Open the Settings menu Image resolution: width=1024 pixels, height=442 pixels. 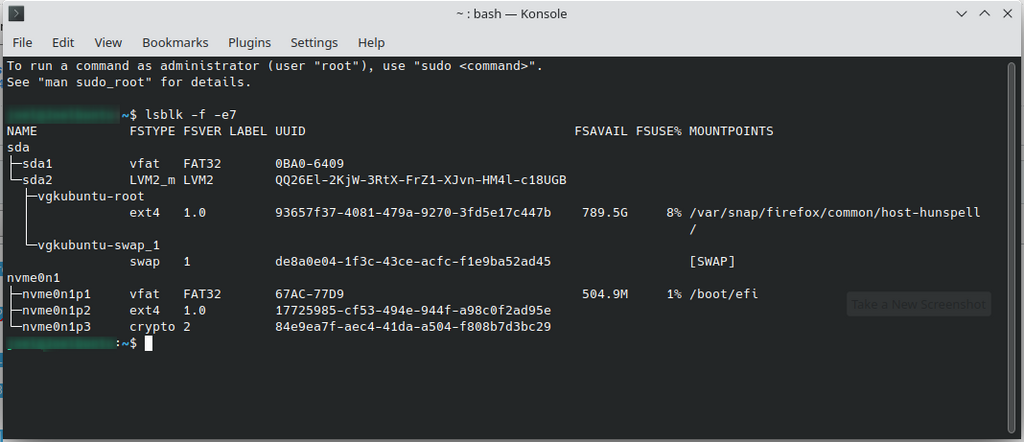[314, 42]
